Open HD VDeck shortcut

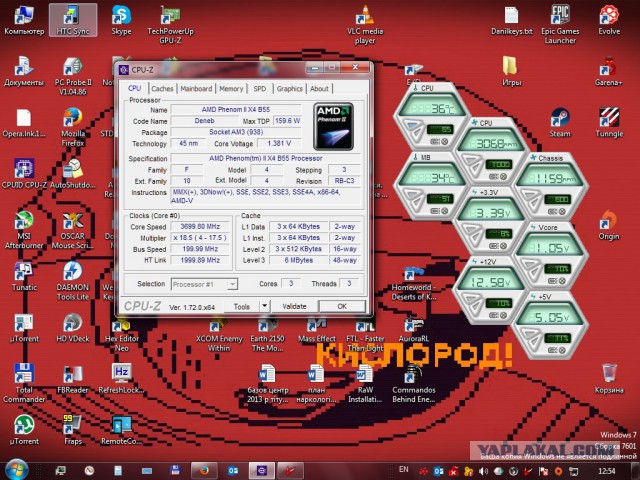[x=73, y=327]
